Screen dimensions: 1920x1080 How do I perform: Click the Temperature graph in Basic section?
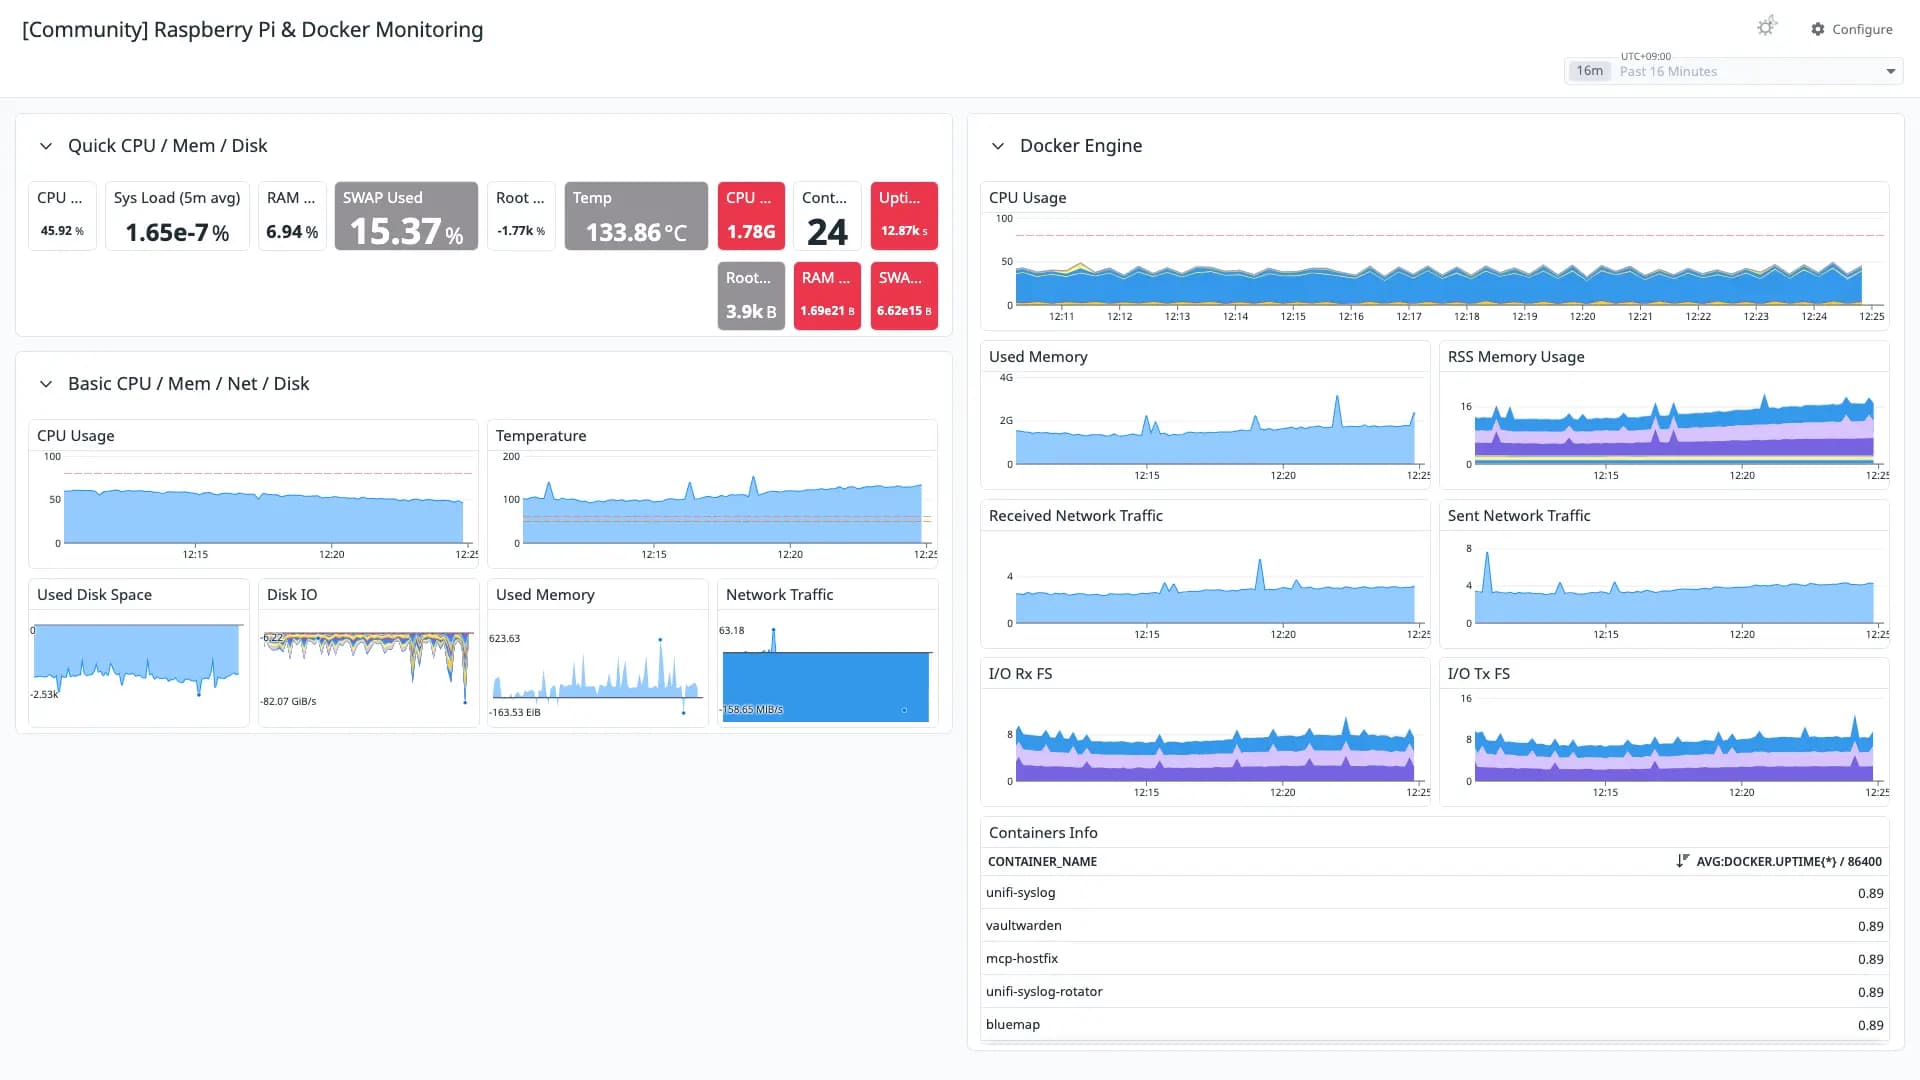712,494
